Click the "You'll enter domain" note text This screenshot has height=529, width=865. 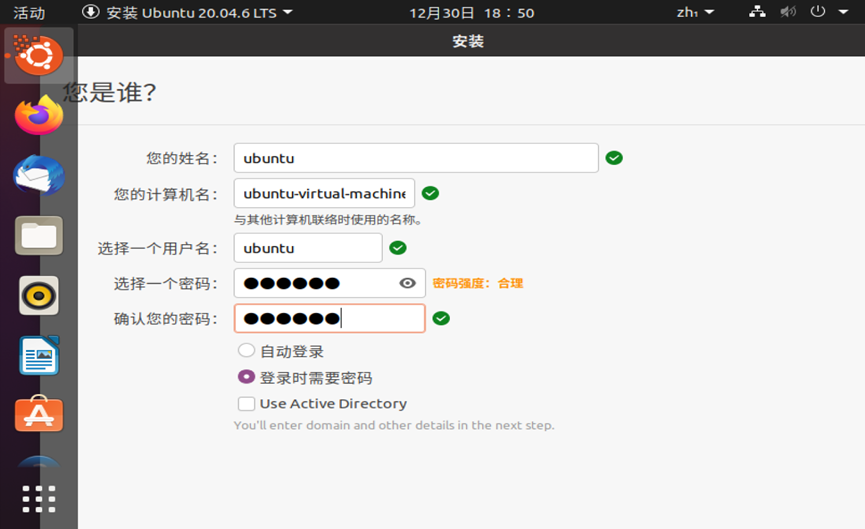pyautogui.click(x=394, y=425)
